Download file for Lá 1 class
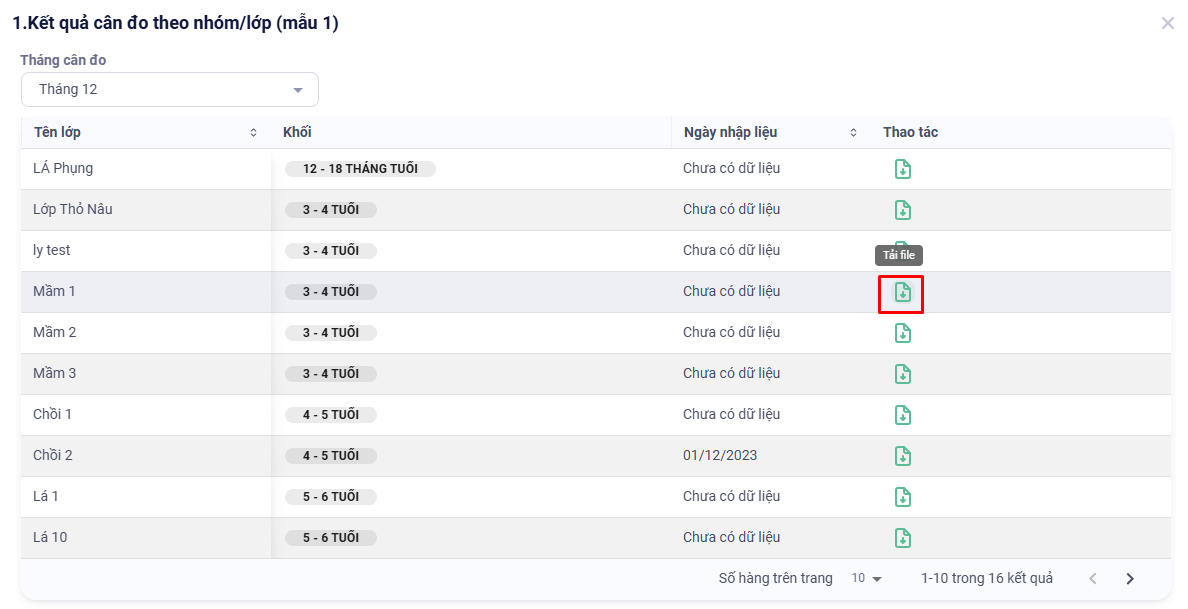This screenshot has height=609, width=1188. point(902,497)
